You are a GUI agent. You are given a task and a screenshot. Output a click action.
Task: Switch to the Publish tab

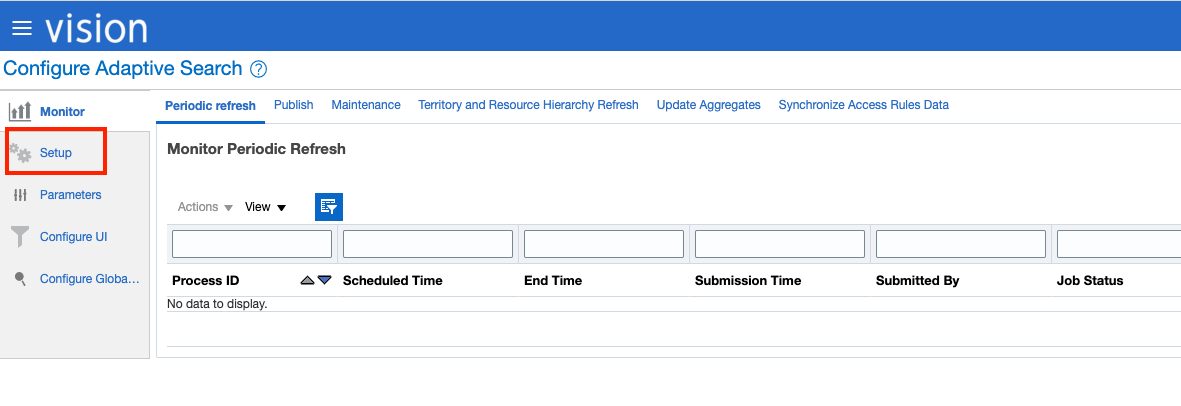(293, 105)
